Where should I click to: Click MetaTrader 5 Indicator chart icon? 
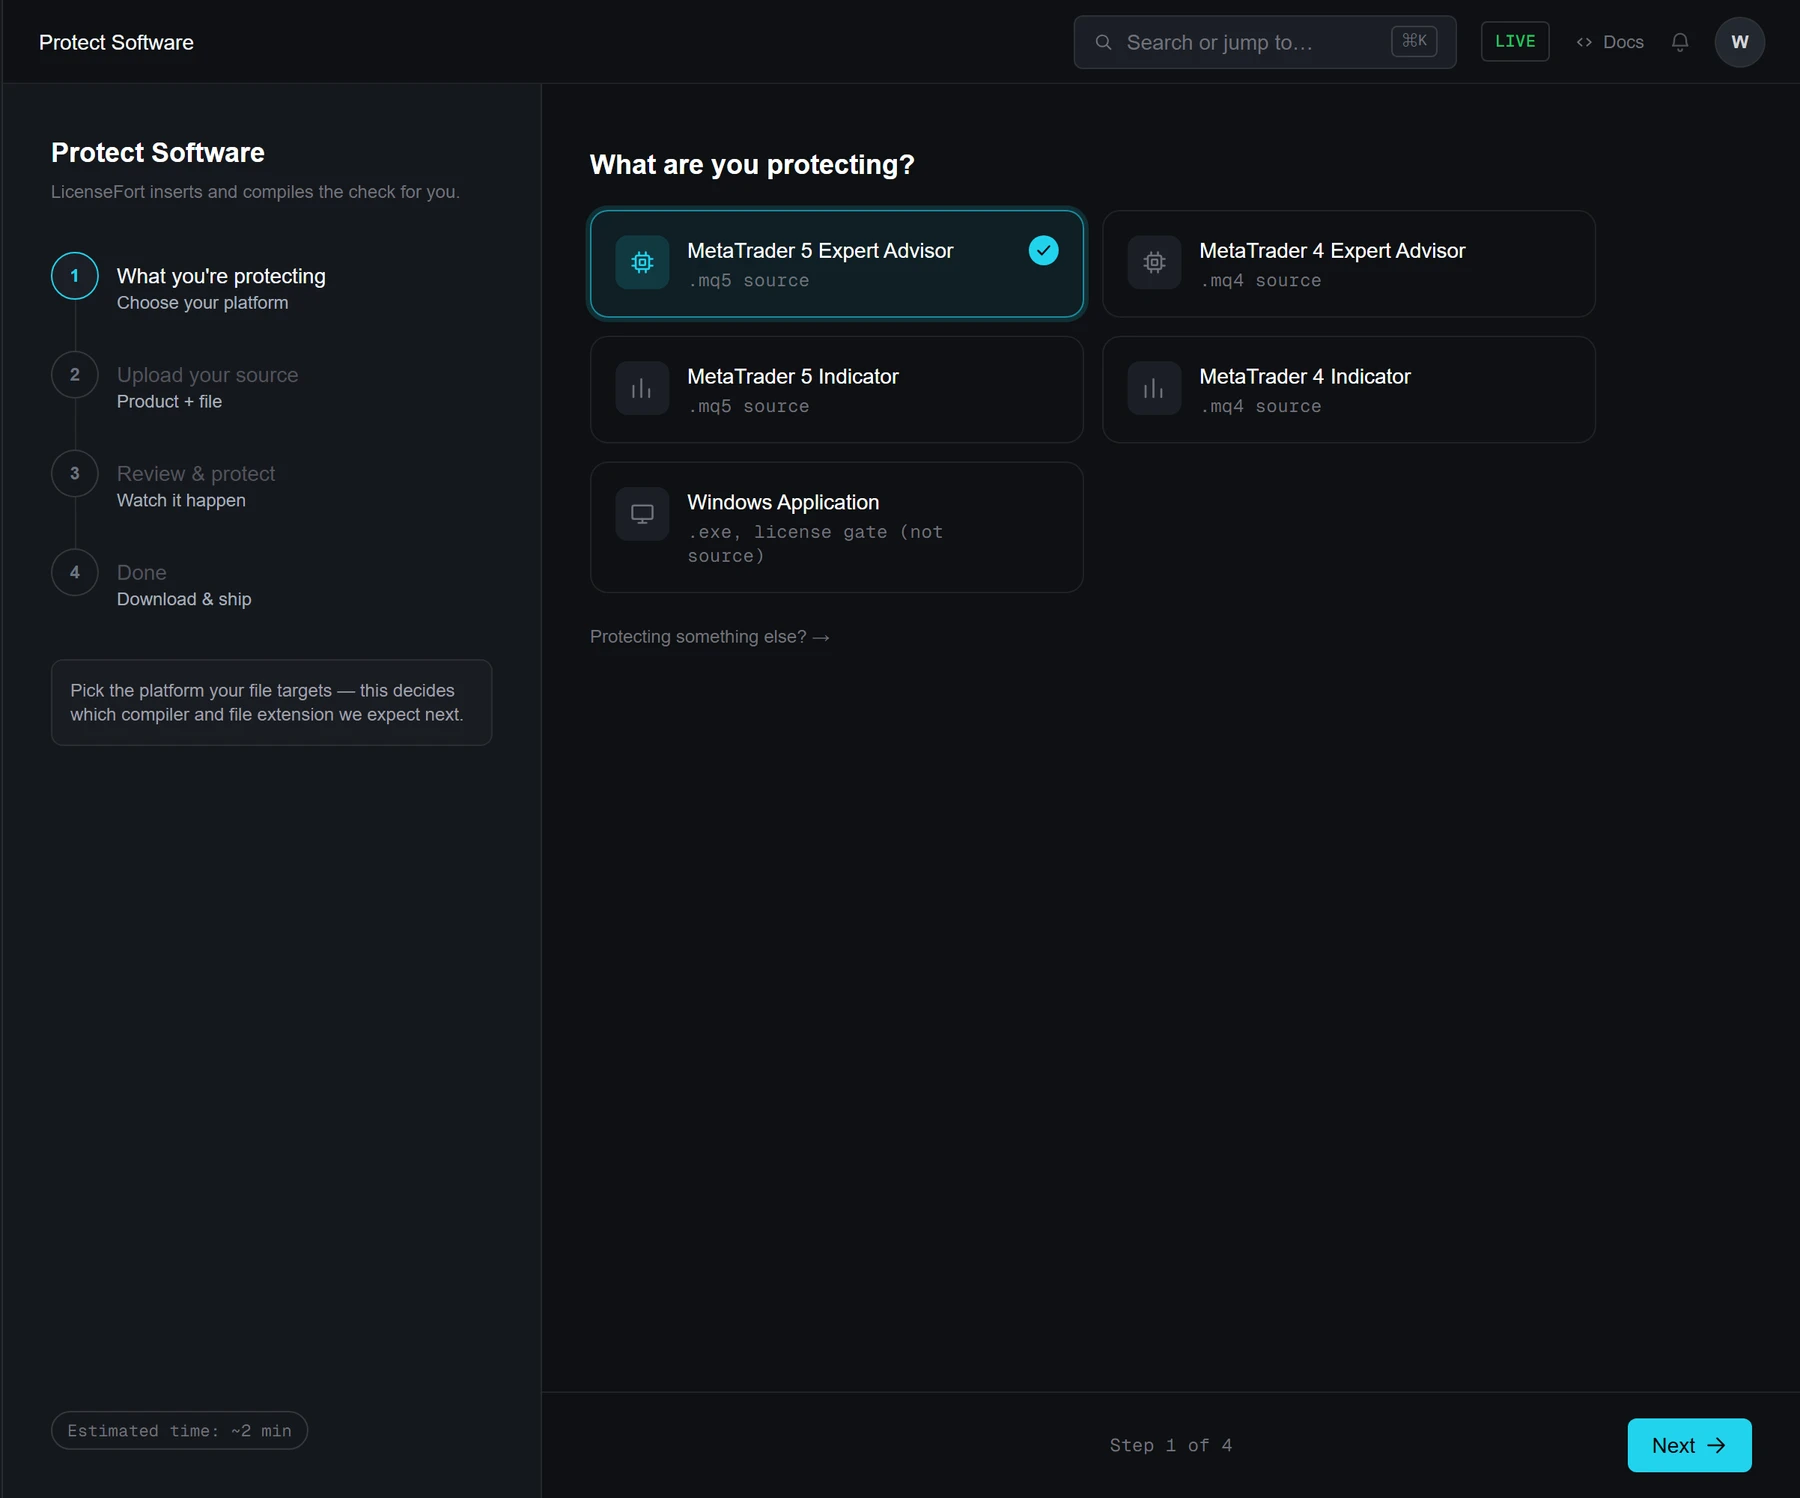coord(642,388)
